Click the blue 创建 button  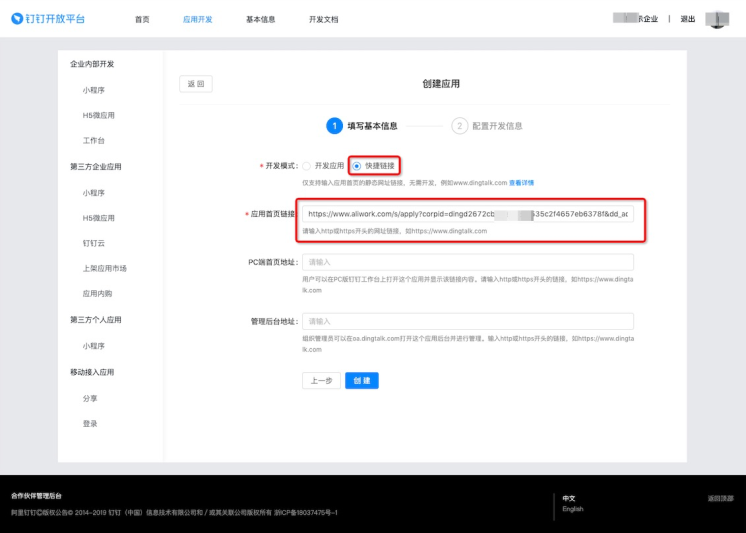[362, 381]
